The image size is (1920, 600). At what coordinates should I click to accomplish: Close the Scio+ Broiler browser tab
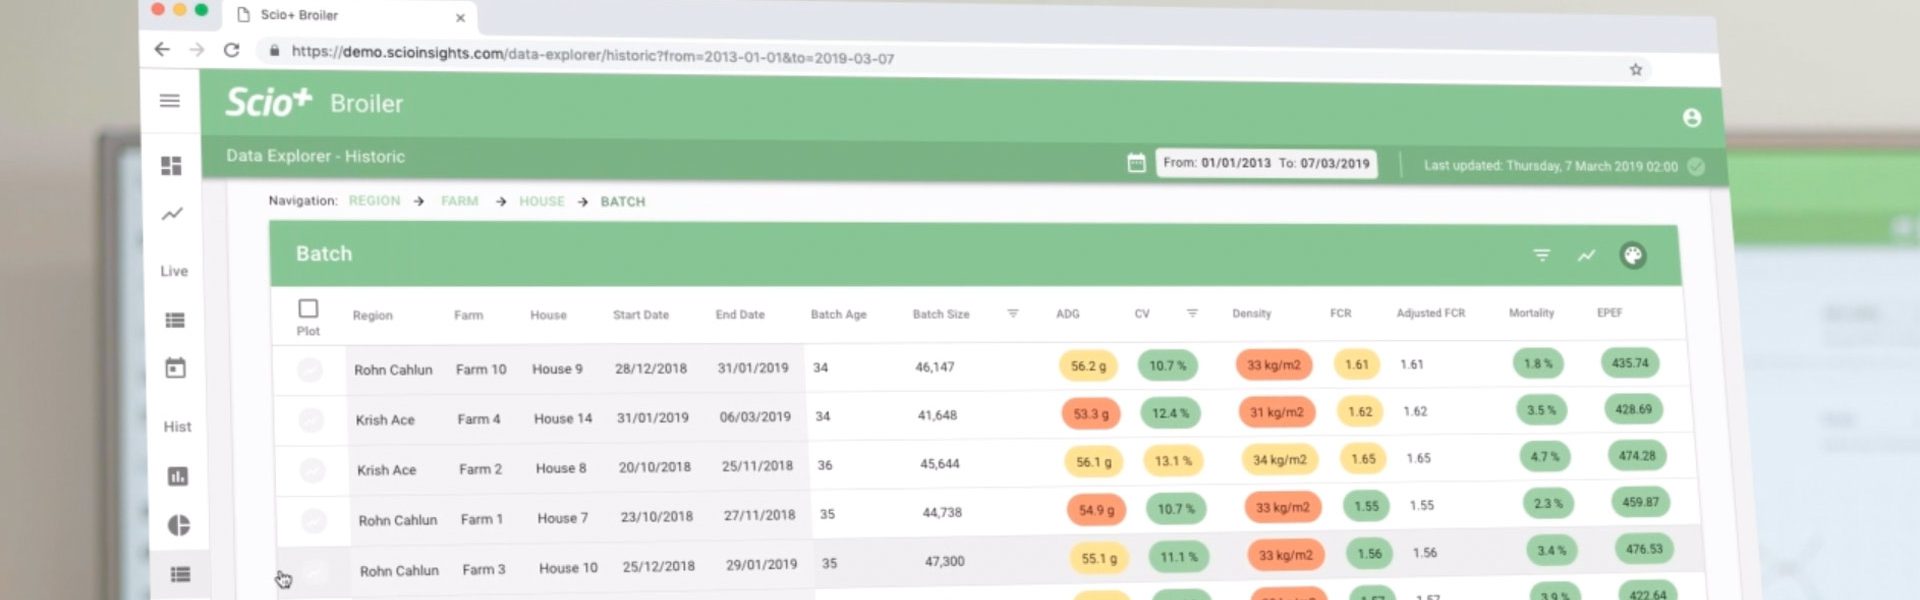(x=460, y=18)
